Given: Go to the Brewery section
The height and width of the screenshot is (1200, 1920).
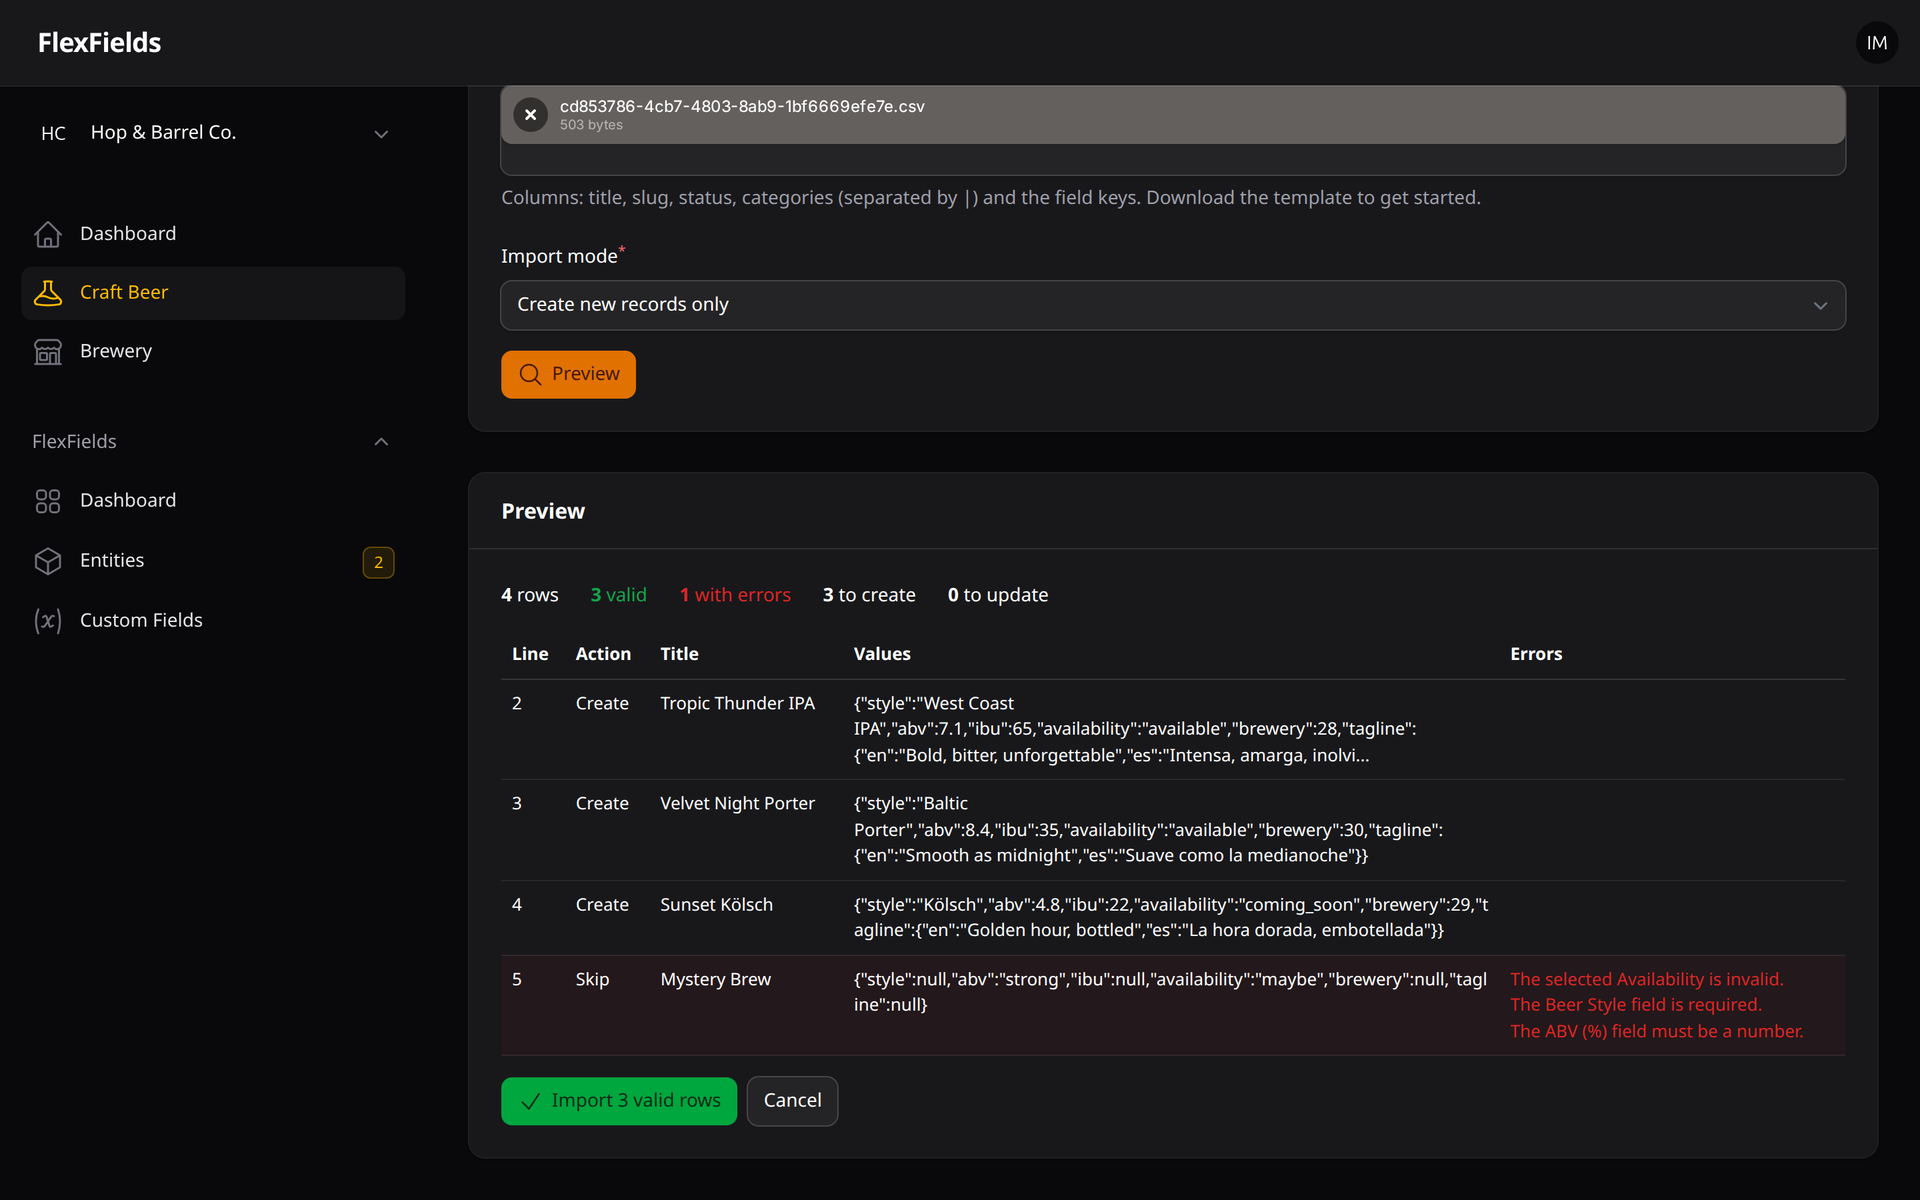Looking at the screenshot, I should [x=213, y=352].
